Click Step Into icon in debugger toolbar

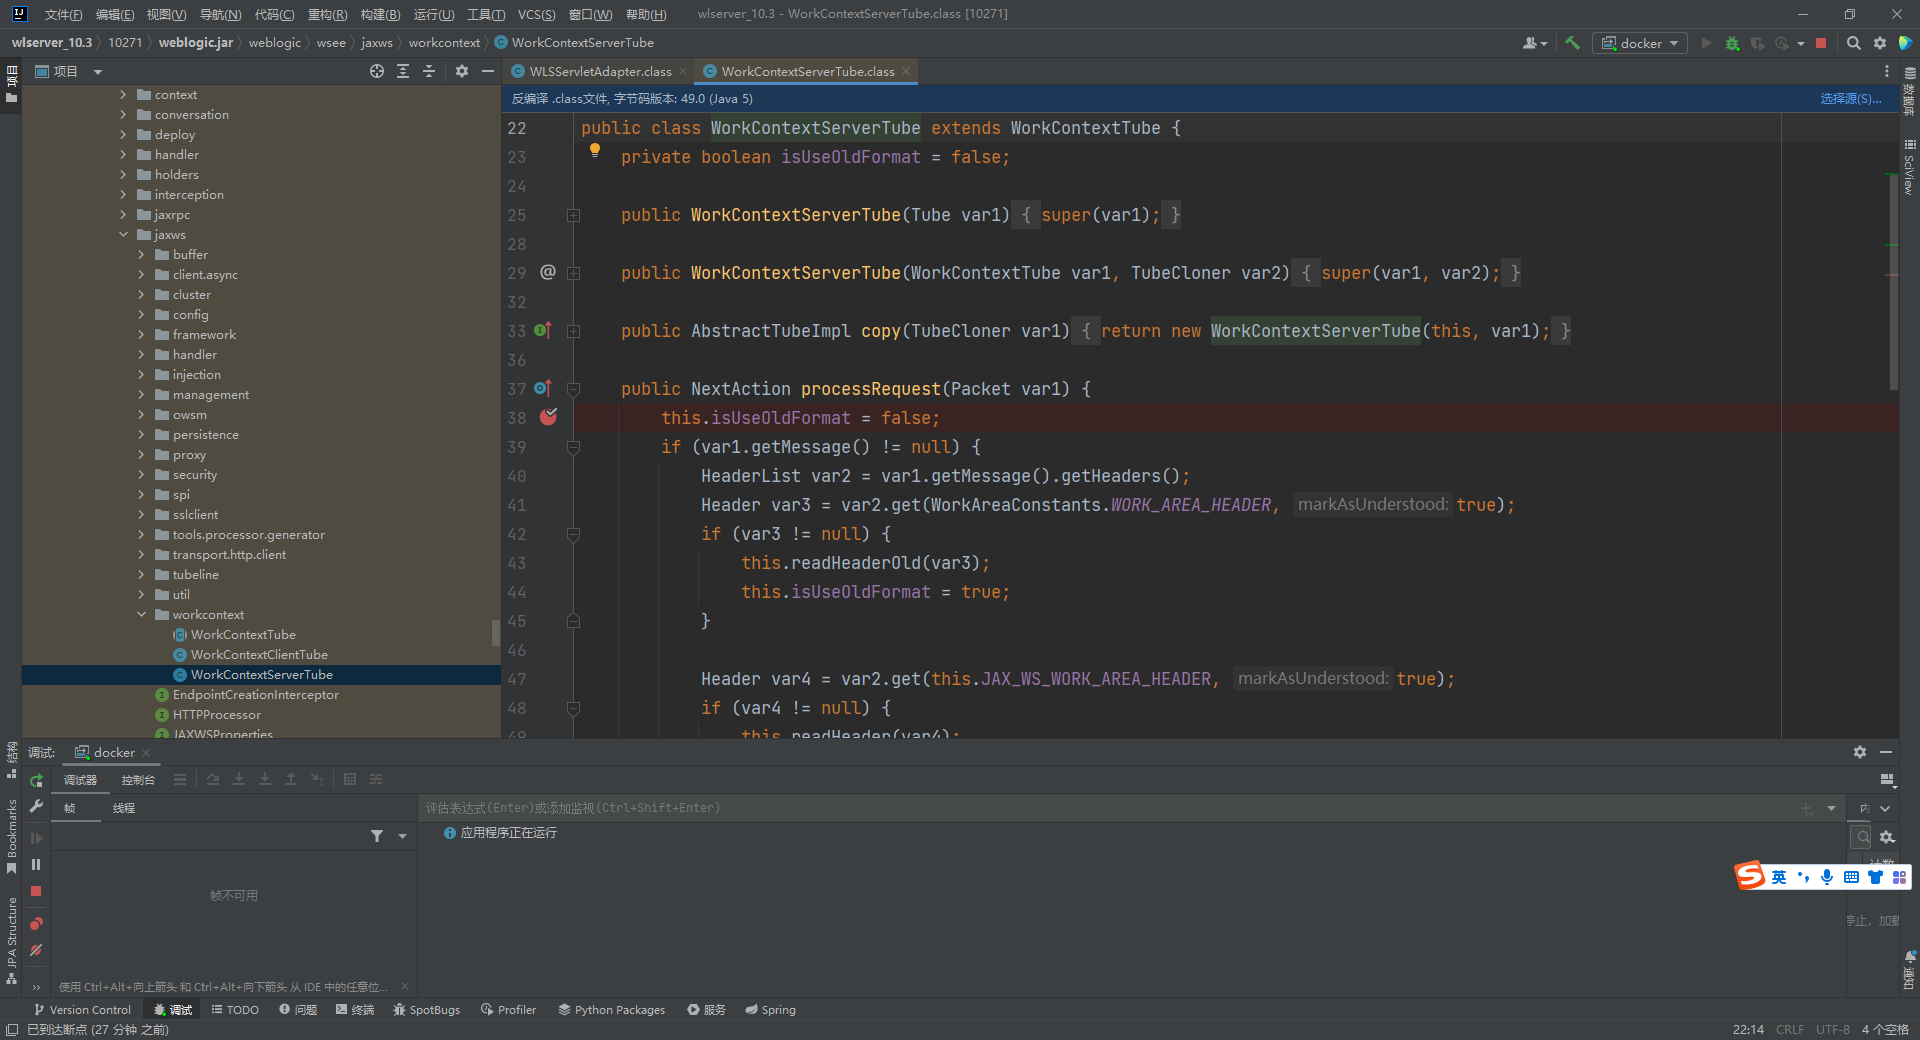pos(239,779)
